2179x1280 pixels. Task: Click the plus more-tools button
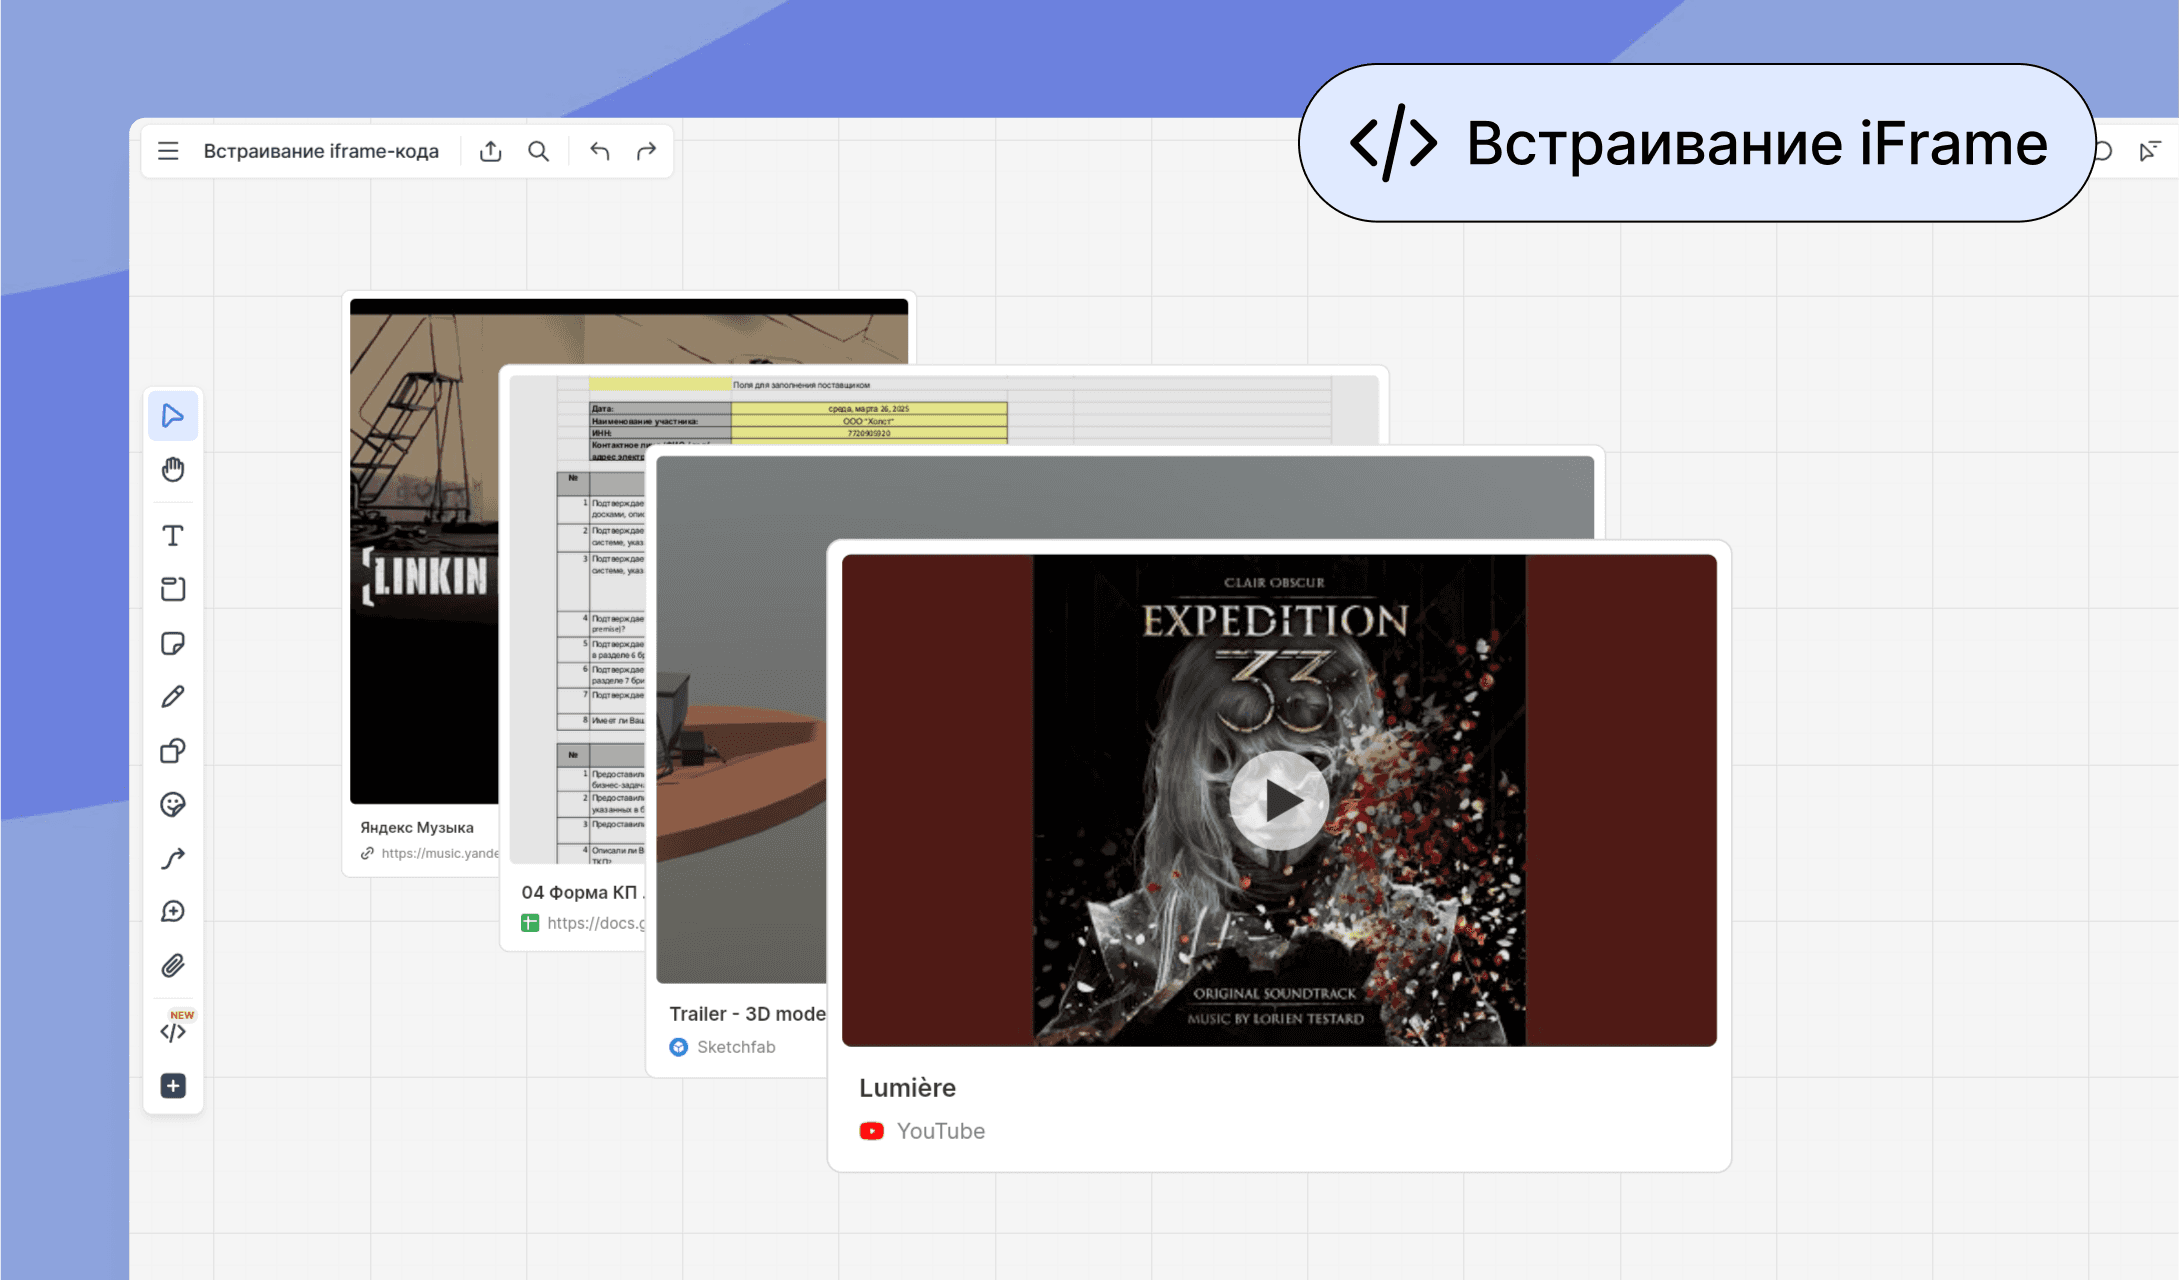click(x=173, y=1086)
